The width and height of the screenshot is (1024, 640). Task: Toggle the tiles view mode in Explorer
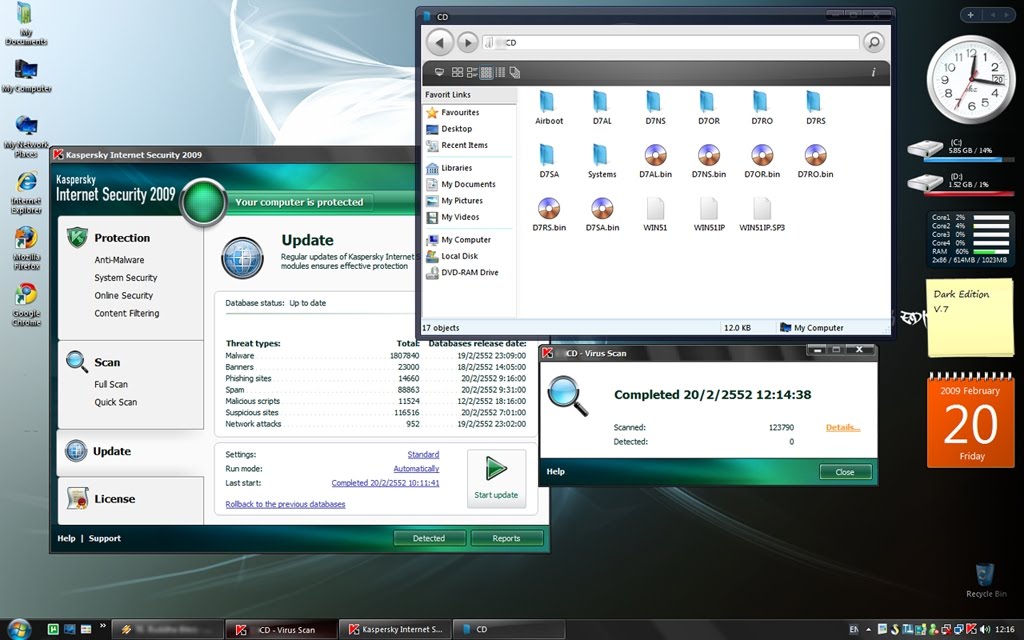[470, 72]
